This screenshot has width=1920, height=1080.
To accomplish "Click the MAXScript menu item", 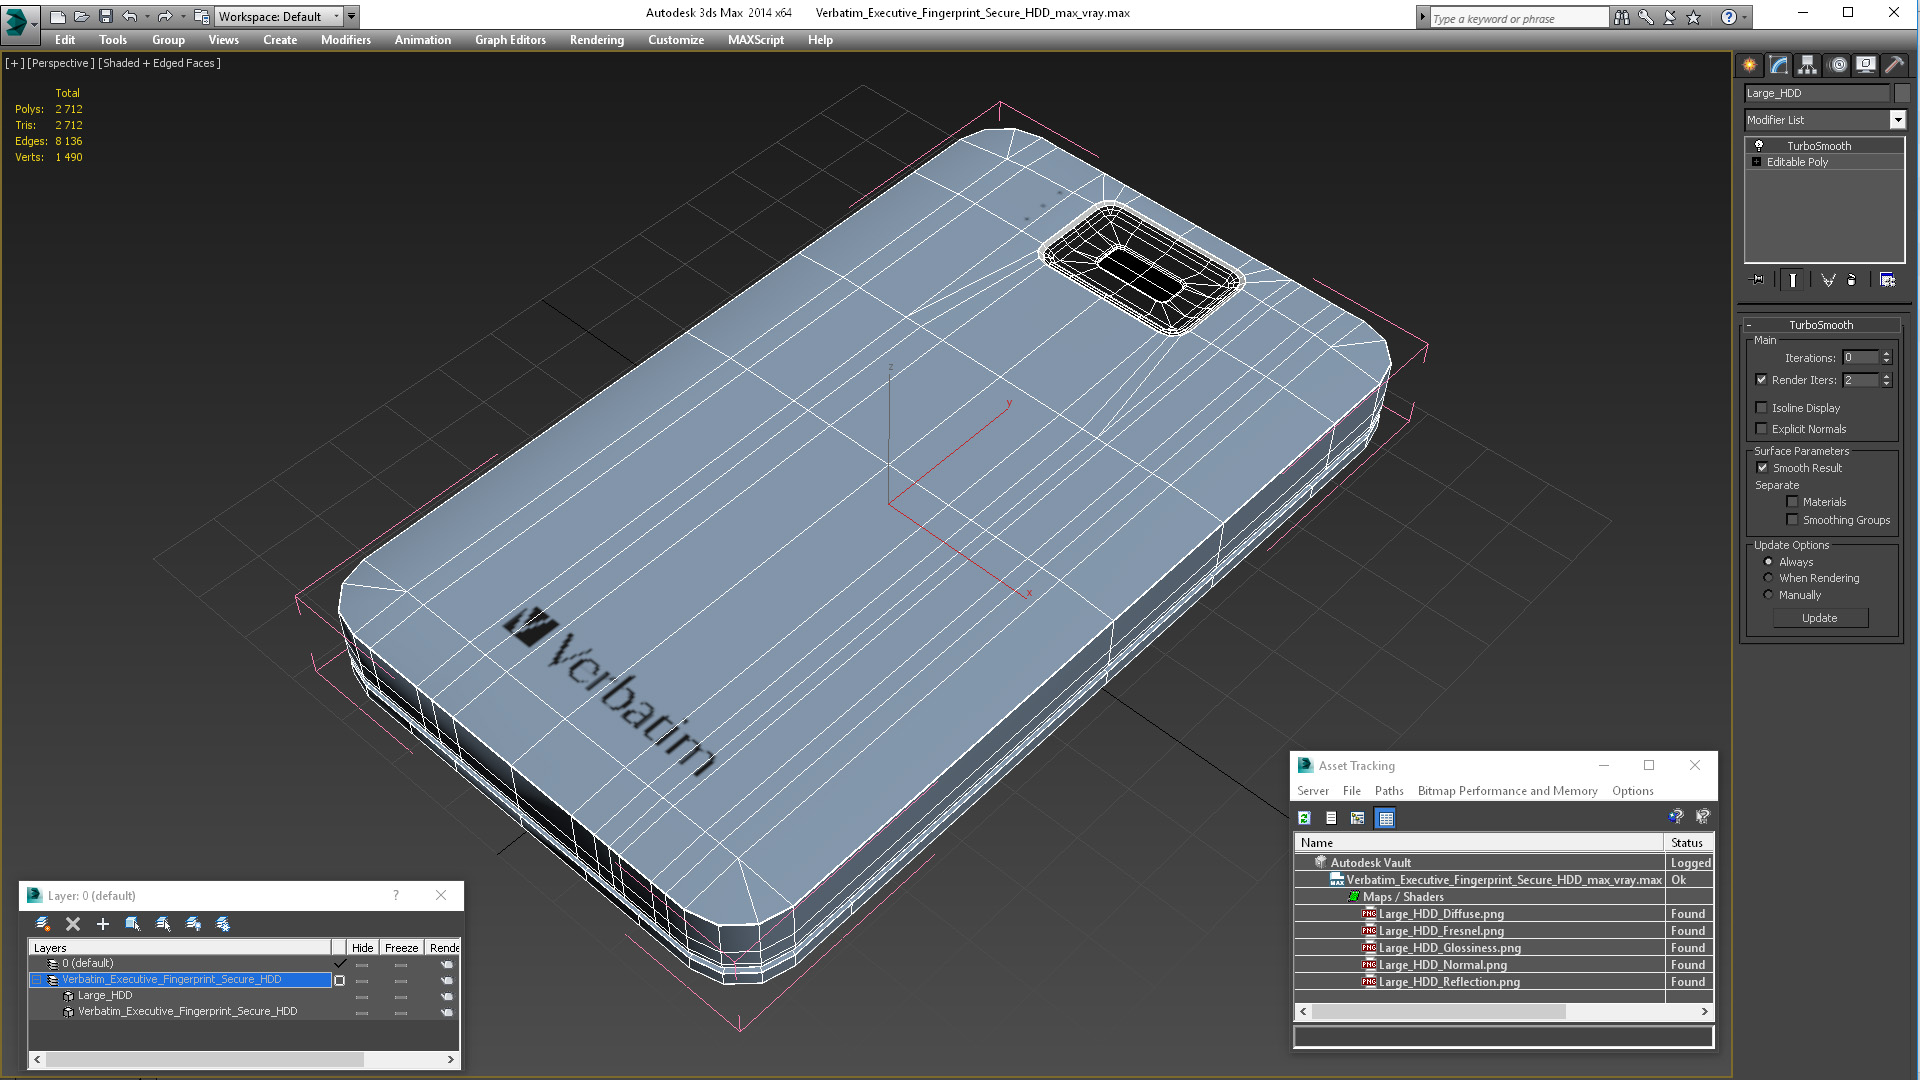I will click(x=758, y=40).
